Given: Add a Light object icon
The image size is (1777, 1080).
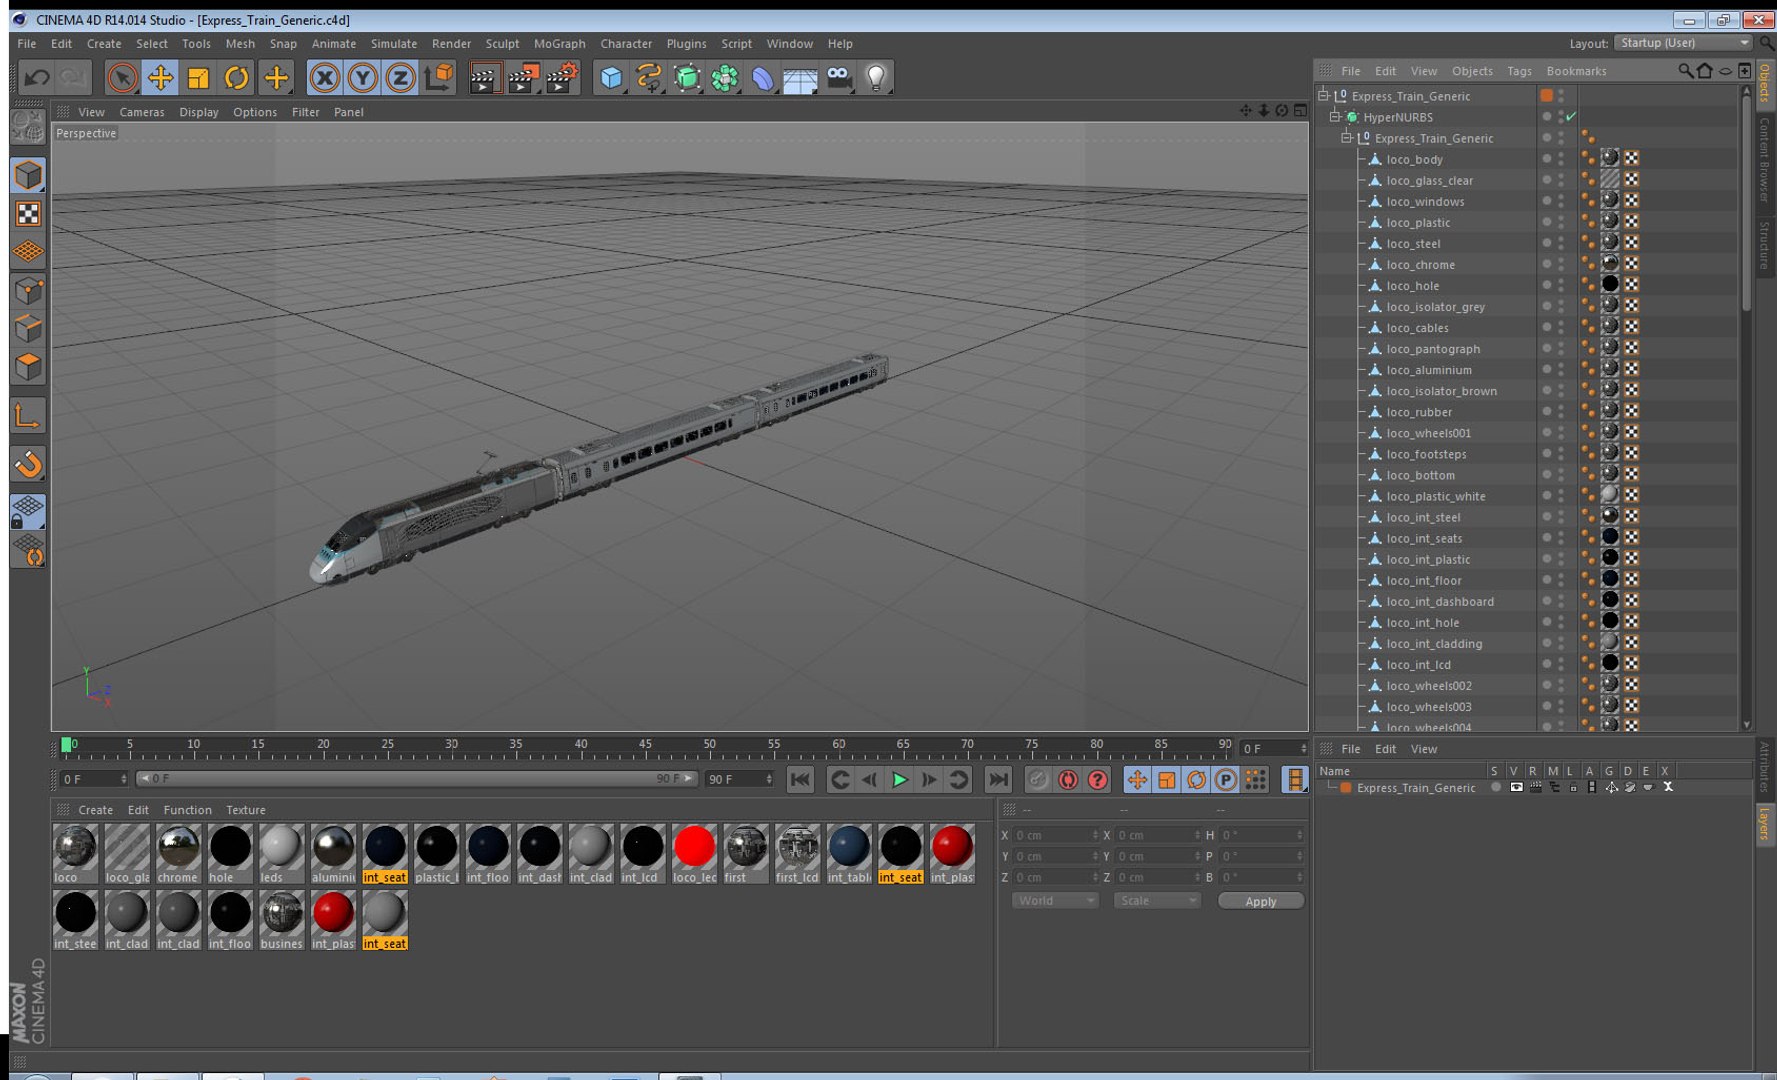Looking at the screenshot, I should (876, 78).
